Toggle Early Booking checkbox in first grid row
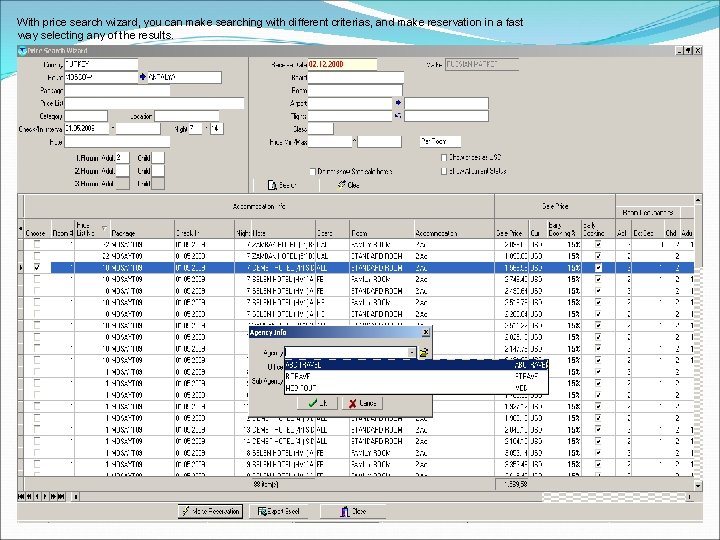The image size is (720, 540). pyautogui.click(x=598, y=245)
